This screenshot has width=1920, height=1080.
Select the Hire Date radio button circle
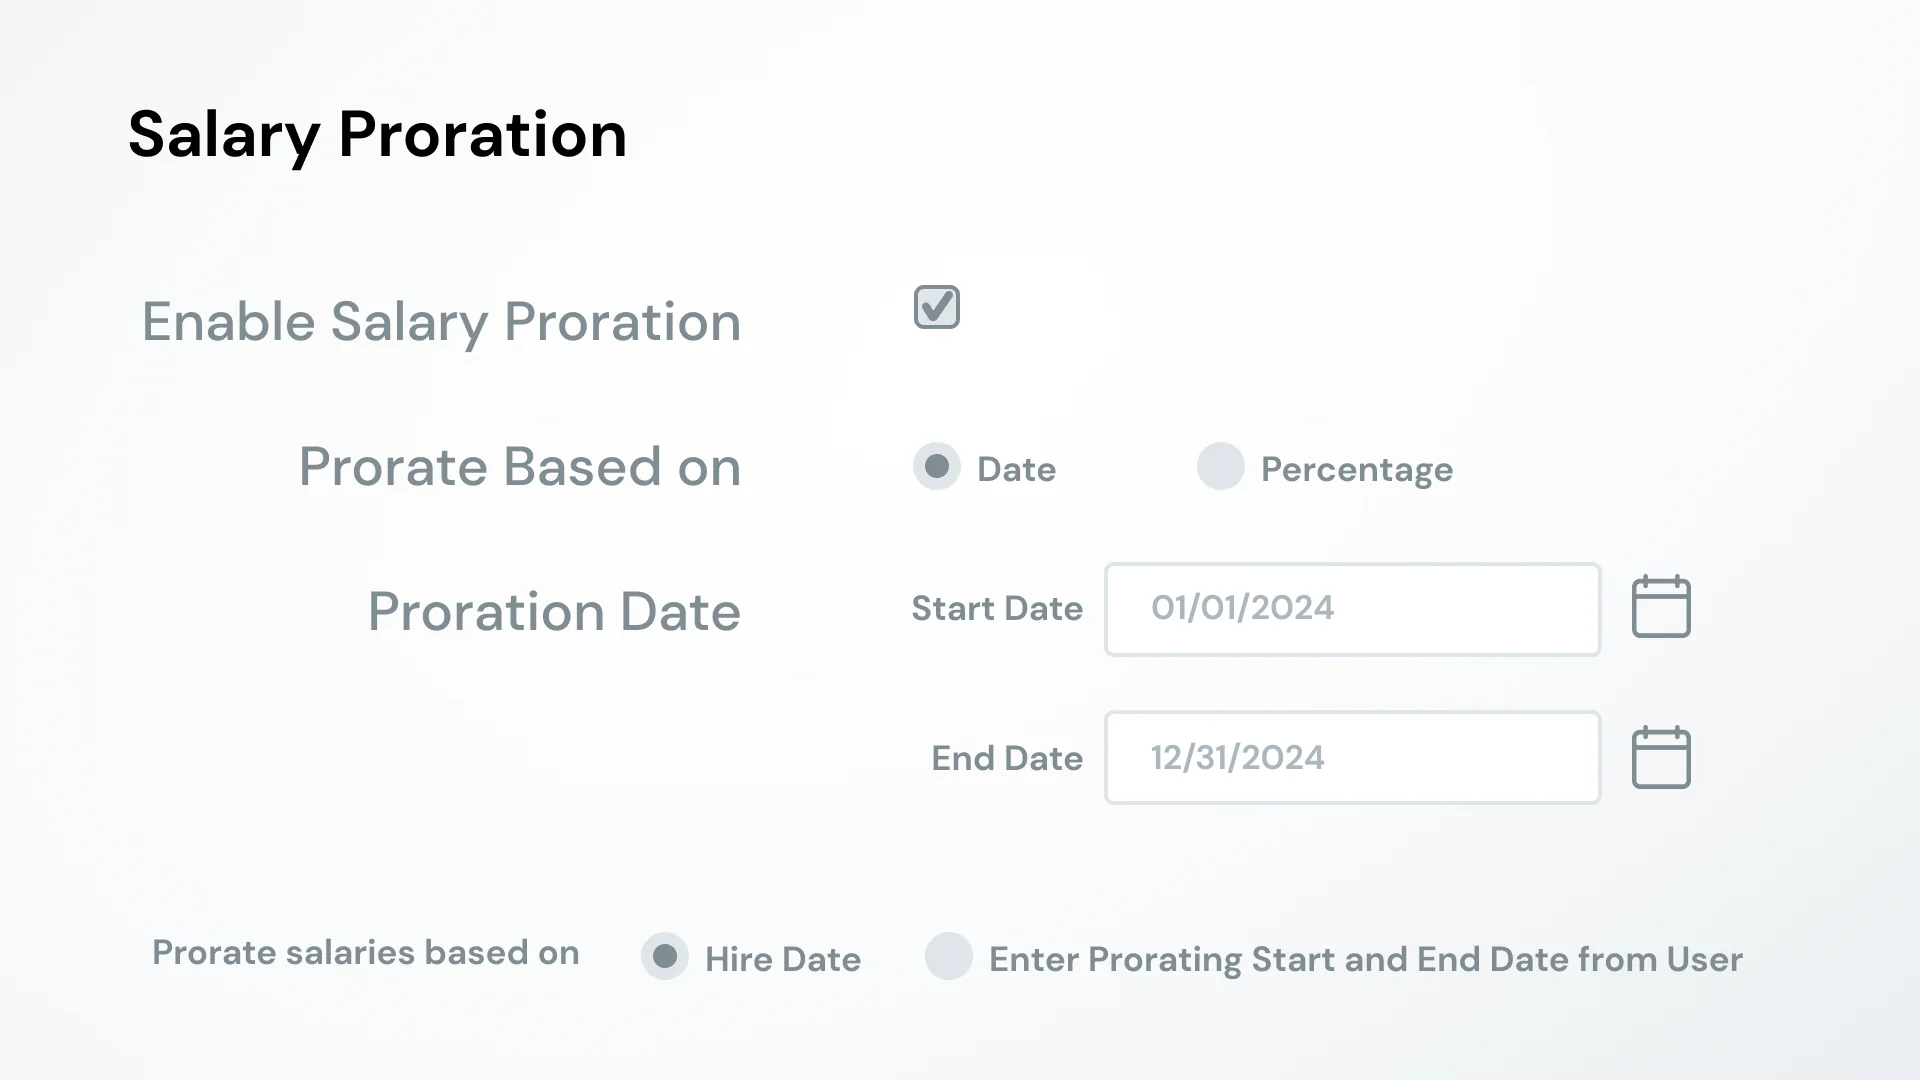[x=665, y=956]
